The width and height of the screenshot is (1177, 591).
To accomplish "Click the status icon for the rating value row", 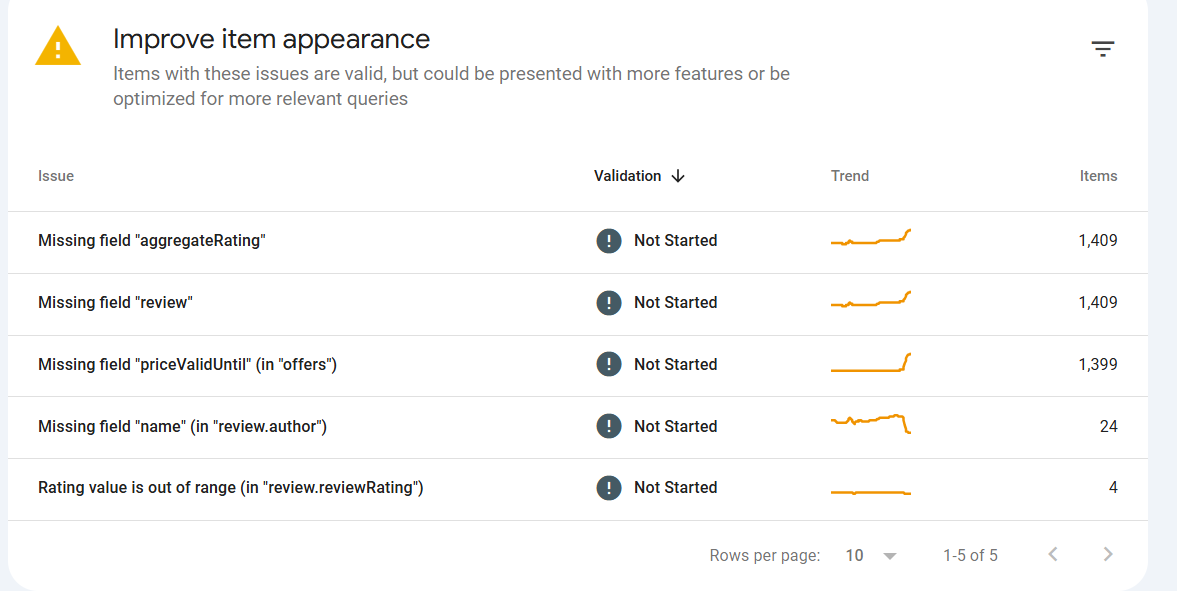I will (609, 487).
